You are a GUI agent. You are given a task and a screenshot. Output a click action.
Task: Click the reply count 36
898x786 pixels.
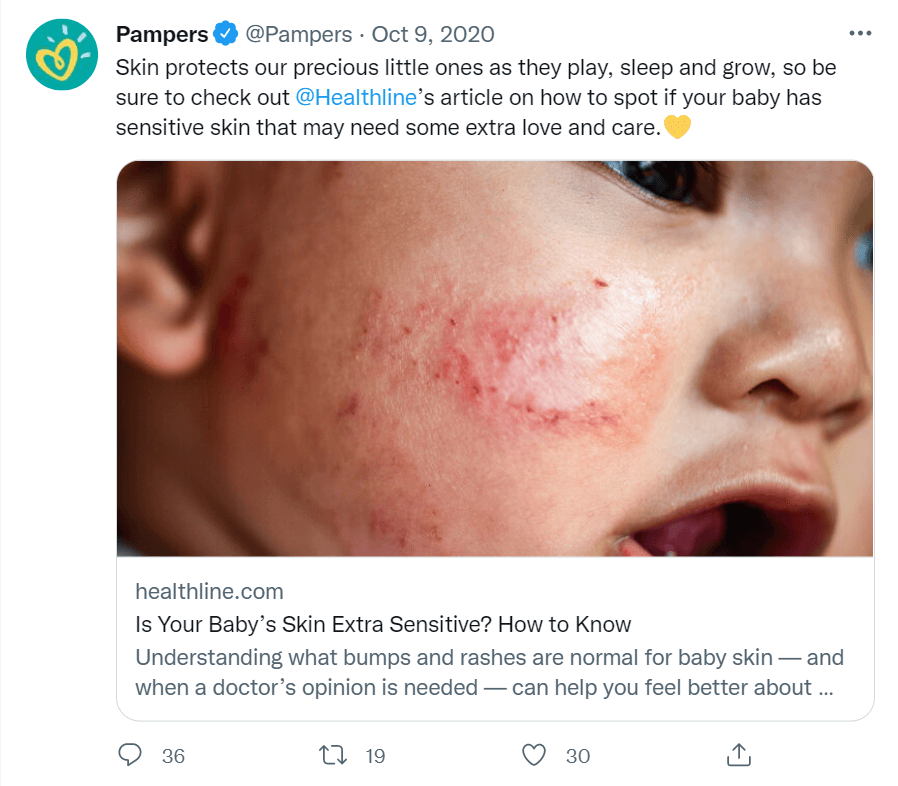pos(173,756)
